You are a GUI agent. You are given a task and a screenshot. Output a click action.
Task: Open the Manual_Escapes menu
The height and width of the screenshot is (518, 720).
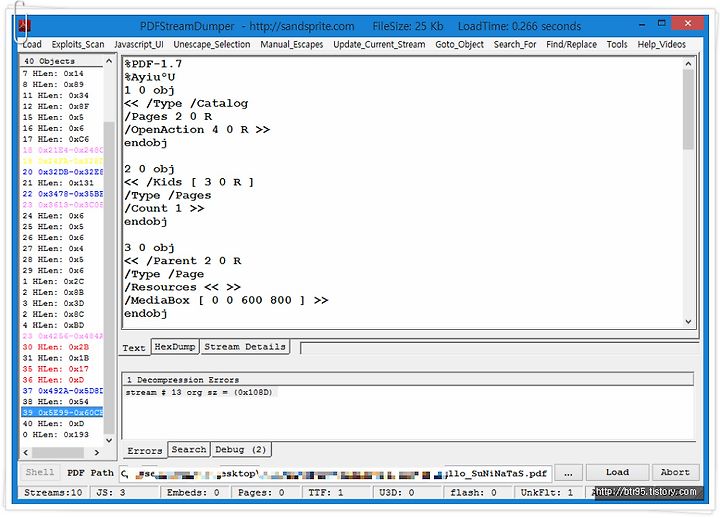292,45
